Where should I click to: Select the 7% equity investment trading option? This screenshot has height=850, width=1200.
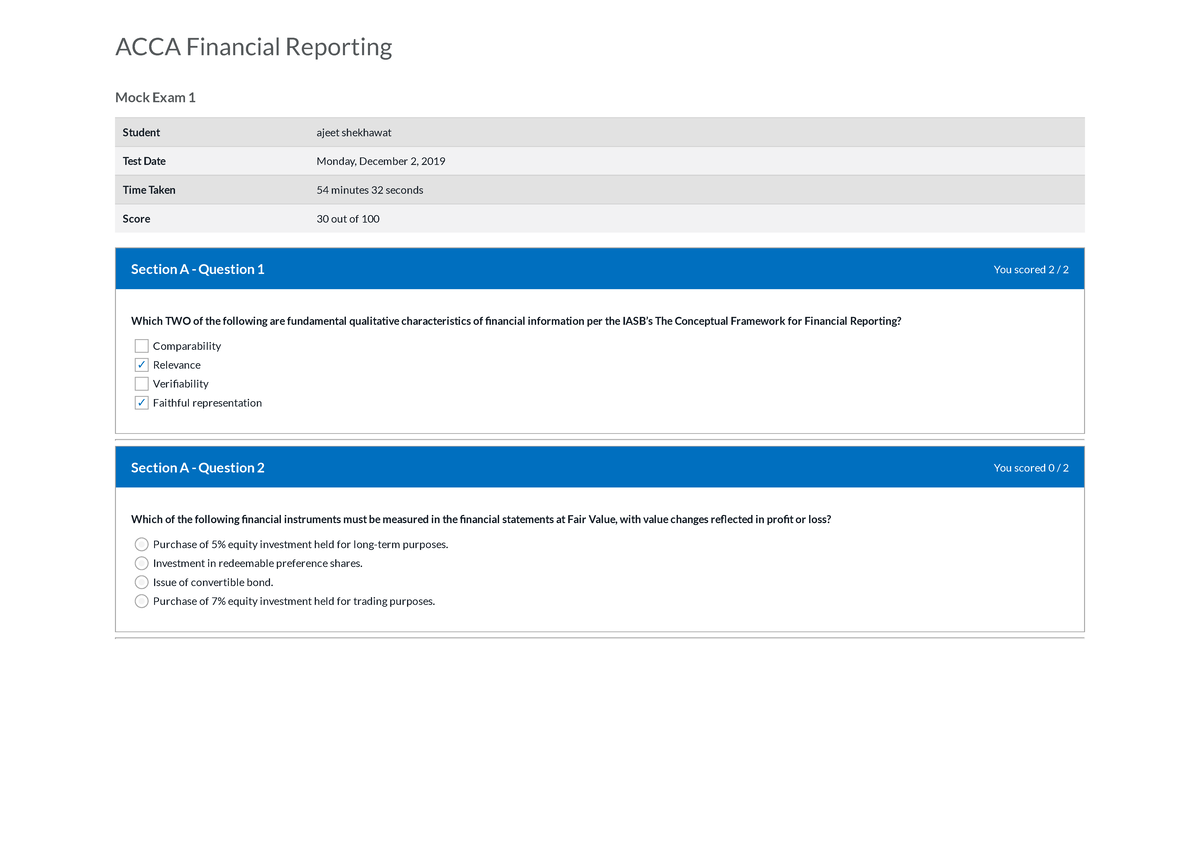point(141,600)
